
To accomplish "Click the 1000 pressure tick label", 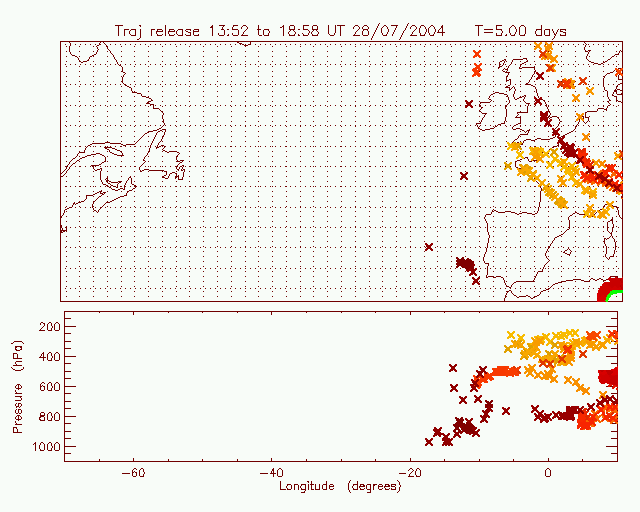I will point(45,447).
